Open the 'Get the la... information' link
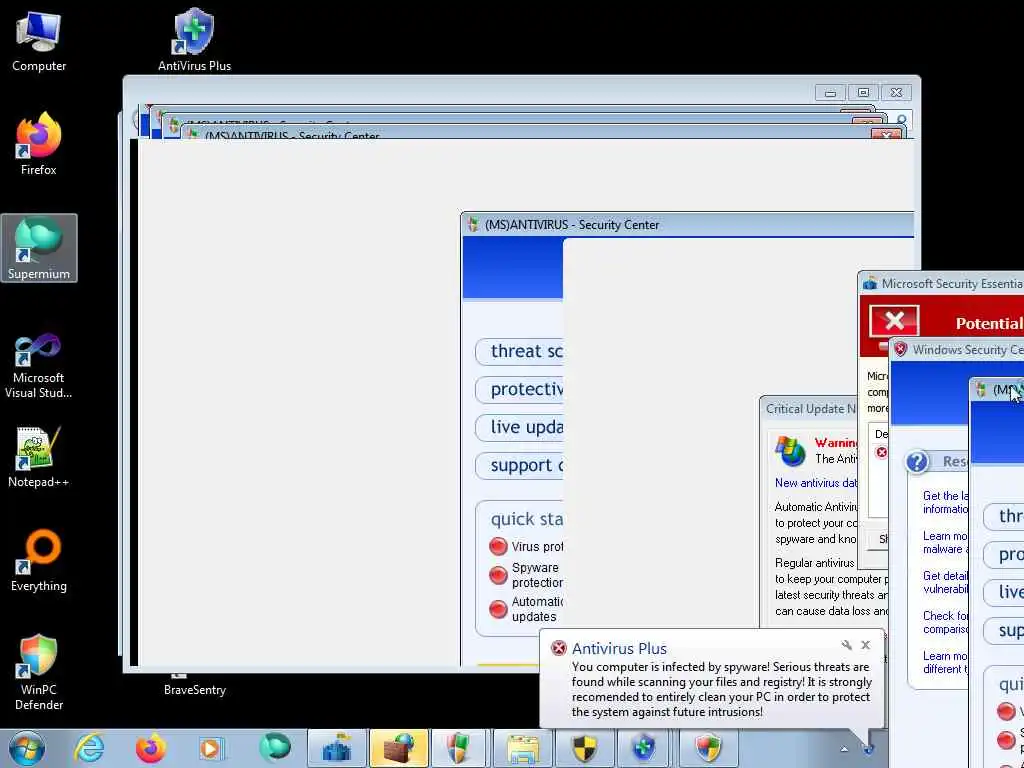The image size is (1024, 768). coord(946,502)
